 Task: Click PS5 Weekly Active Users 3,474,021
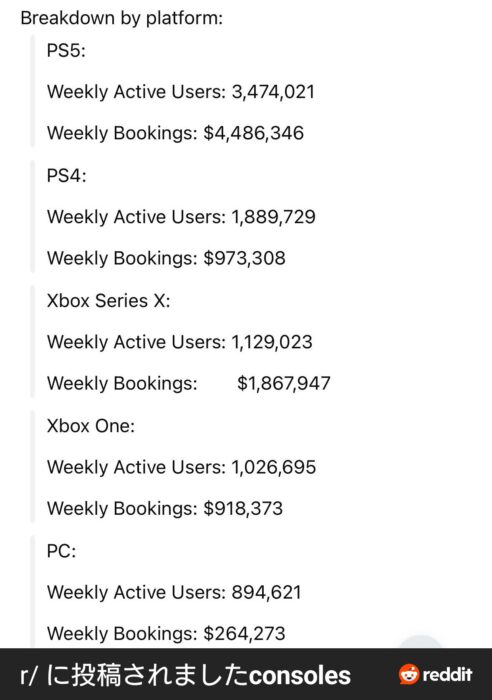(181, 92)
